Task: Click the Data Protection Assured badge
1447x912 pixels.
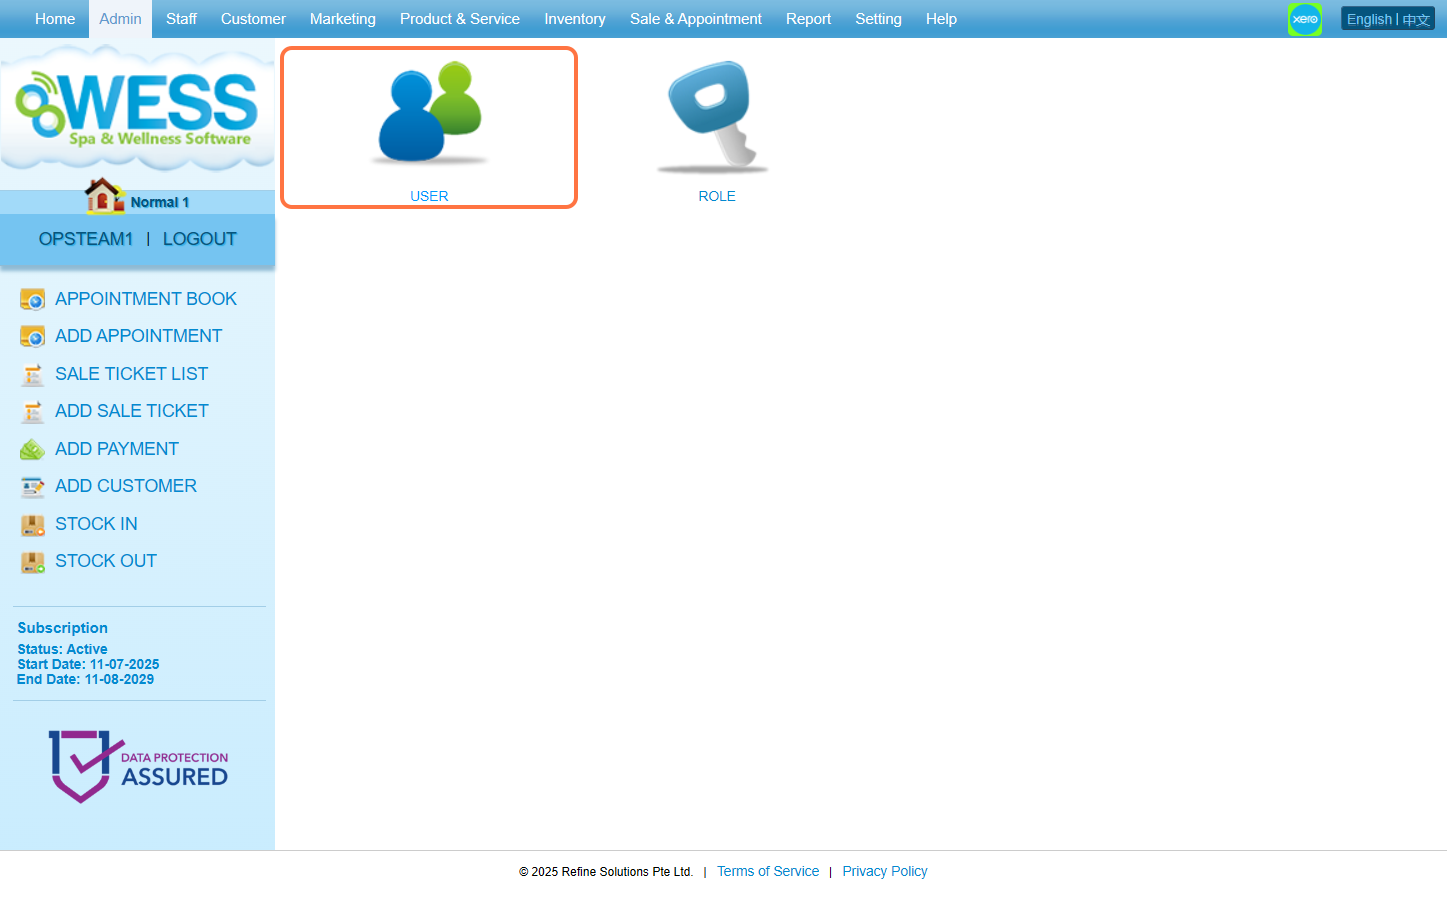Action: (x=138, y=766)
